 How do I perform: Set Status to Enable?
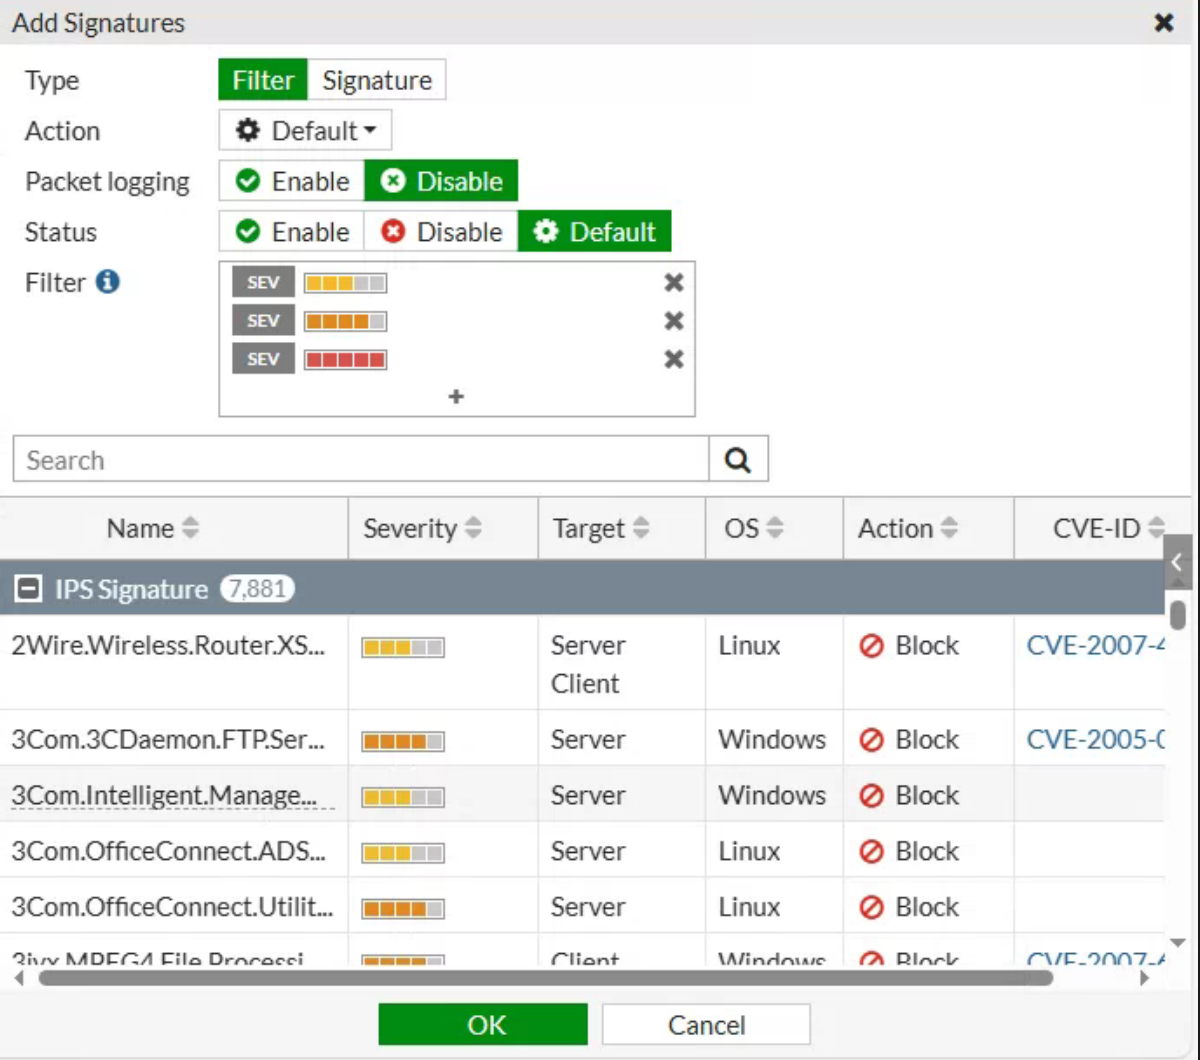pos(292,232)
